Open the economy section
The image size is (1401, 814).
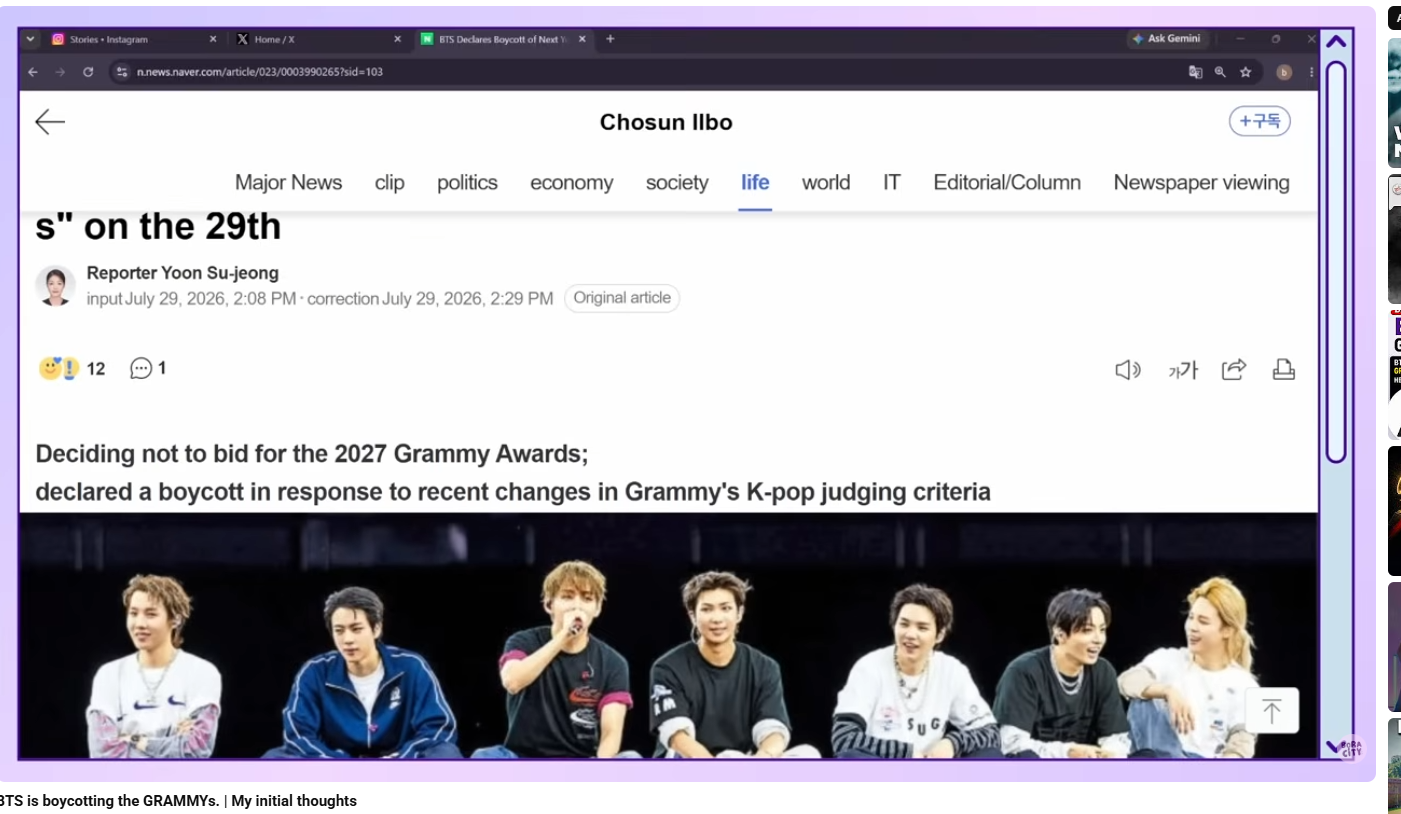(571, 182)
